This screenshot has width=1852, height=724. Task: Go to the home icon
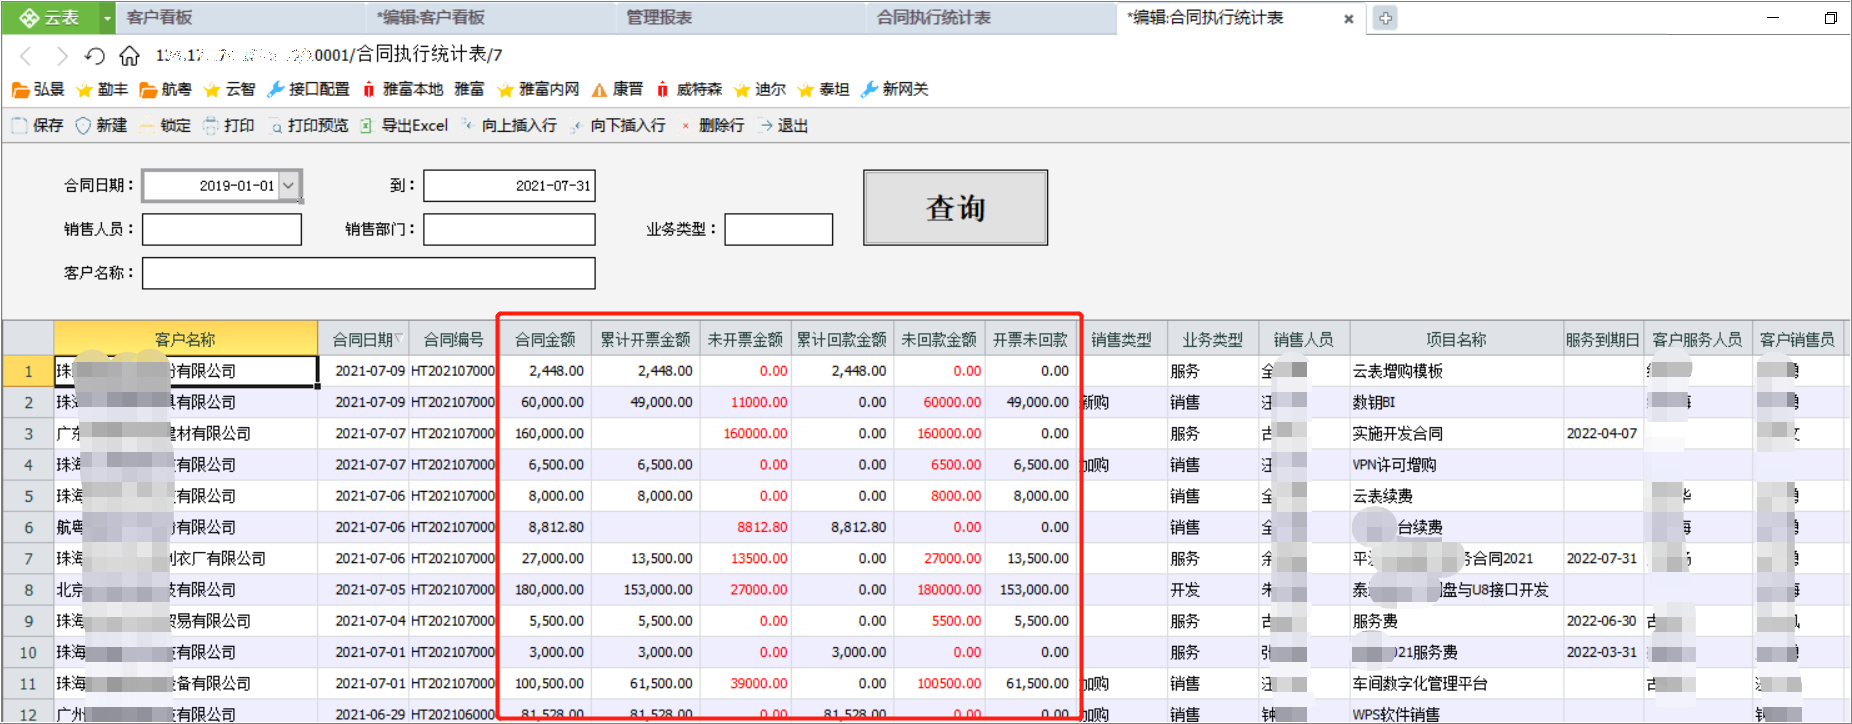click(129, 55)
